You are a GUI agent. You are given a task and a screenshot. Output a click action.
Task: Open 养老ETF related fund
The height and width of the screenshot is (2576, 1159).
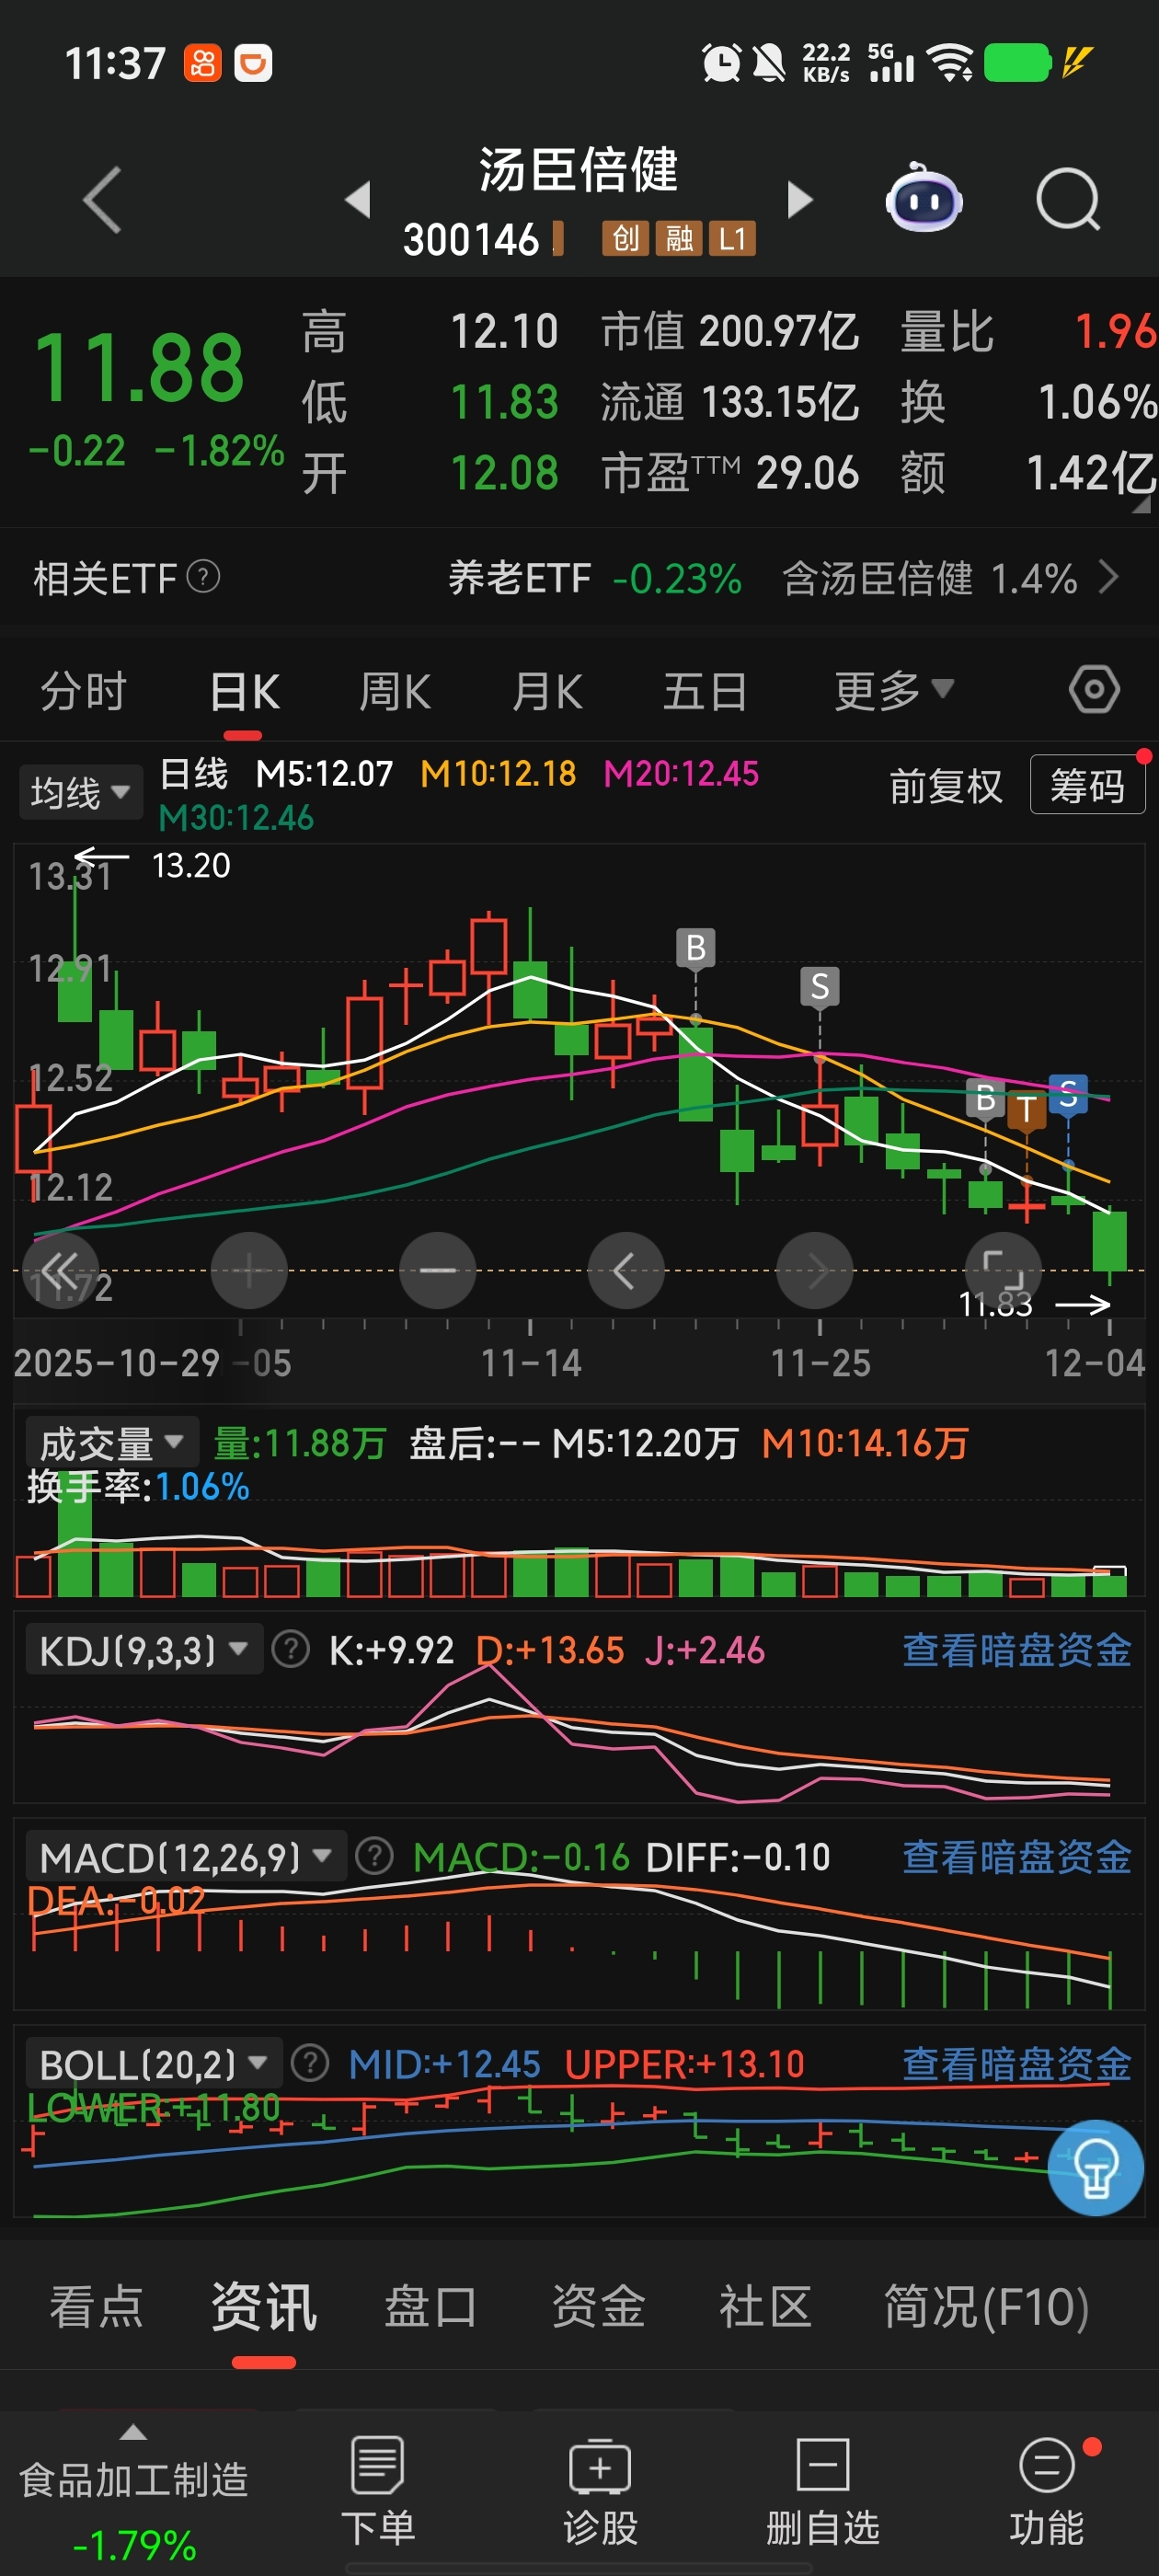pos(595,578)
